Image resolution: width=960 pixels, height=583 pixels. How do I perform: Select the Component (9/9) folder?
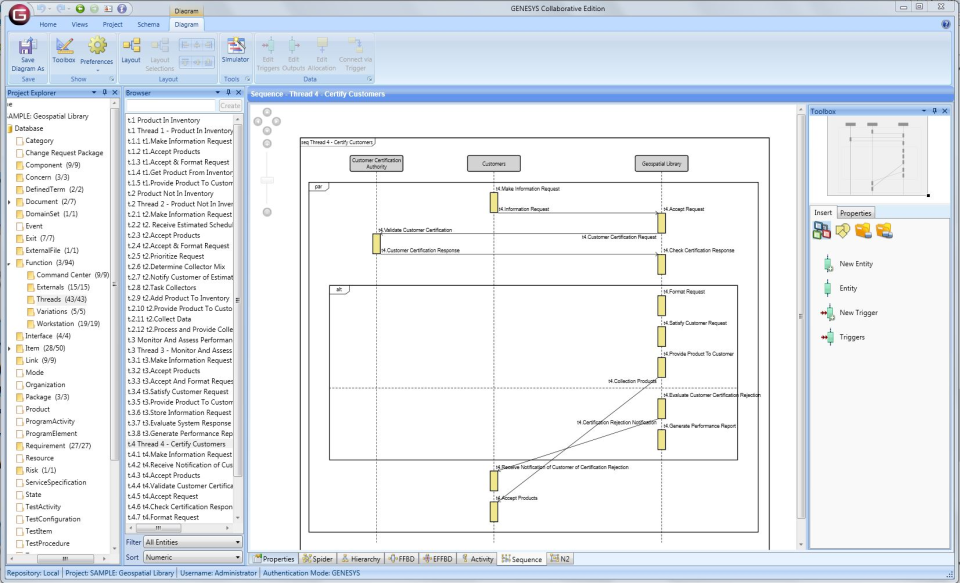(x=53, y=165)
